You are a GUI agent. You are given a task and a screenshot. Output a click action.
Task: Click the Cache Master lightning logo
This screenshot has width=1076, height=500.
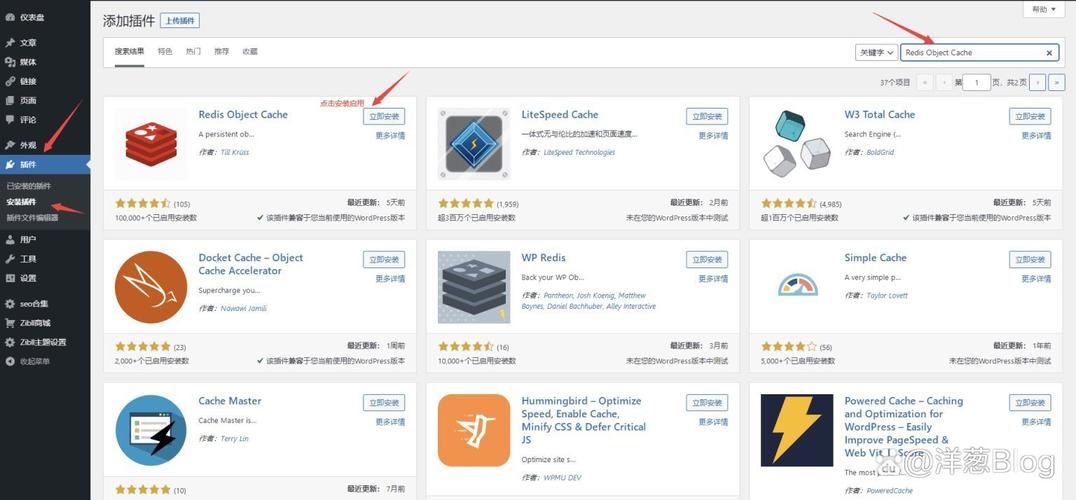tap(151, 430)
